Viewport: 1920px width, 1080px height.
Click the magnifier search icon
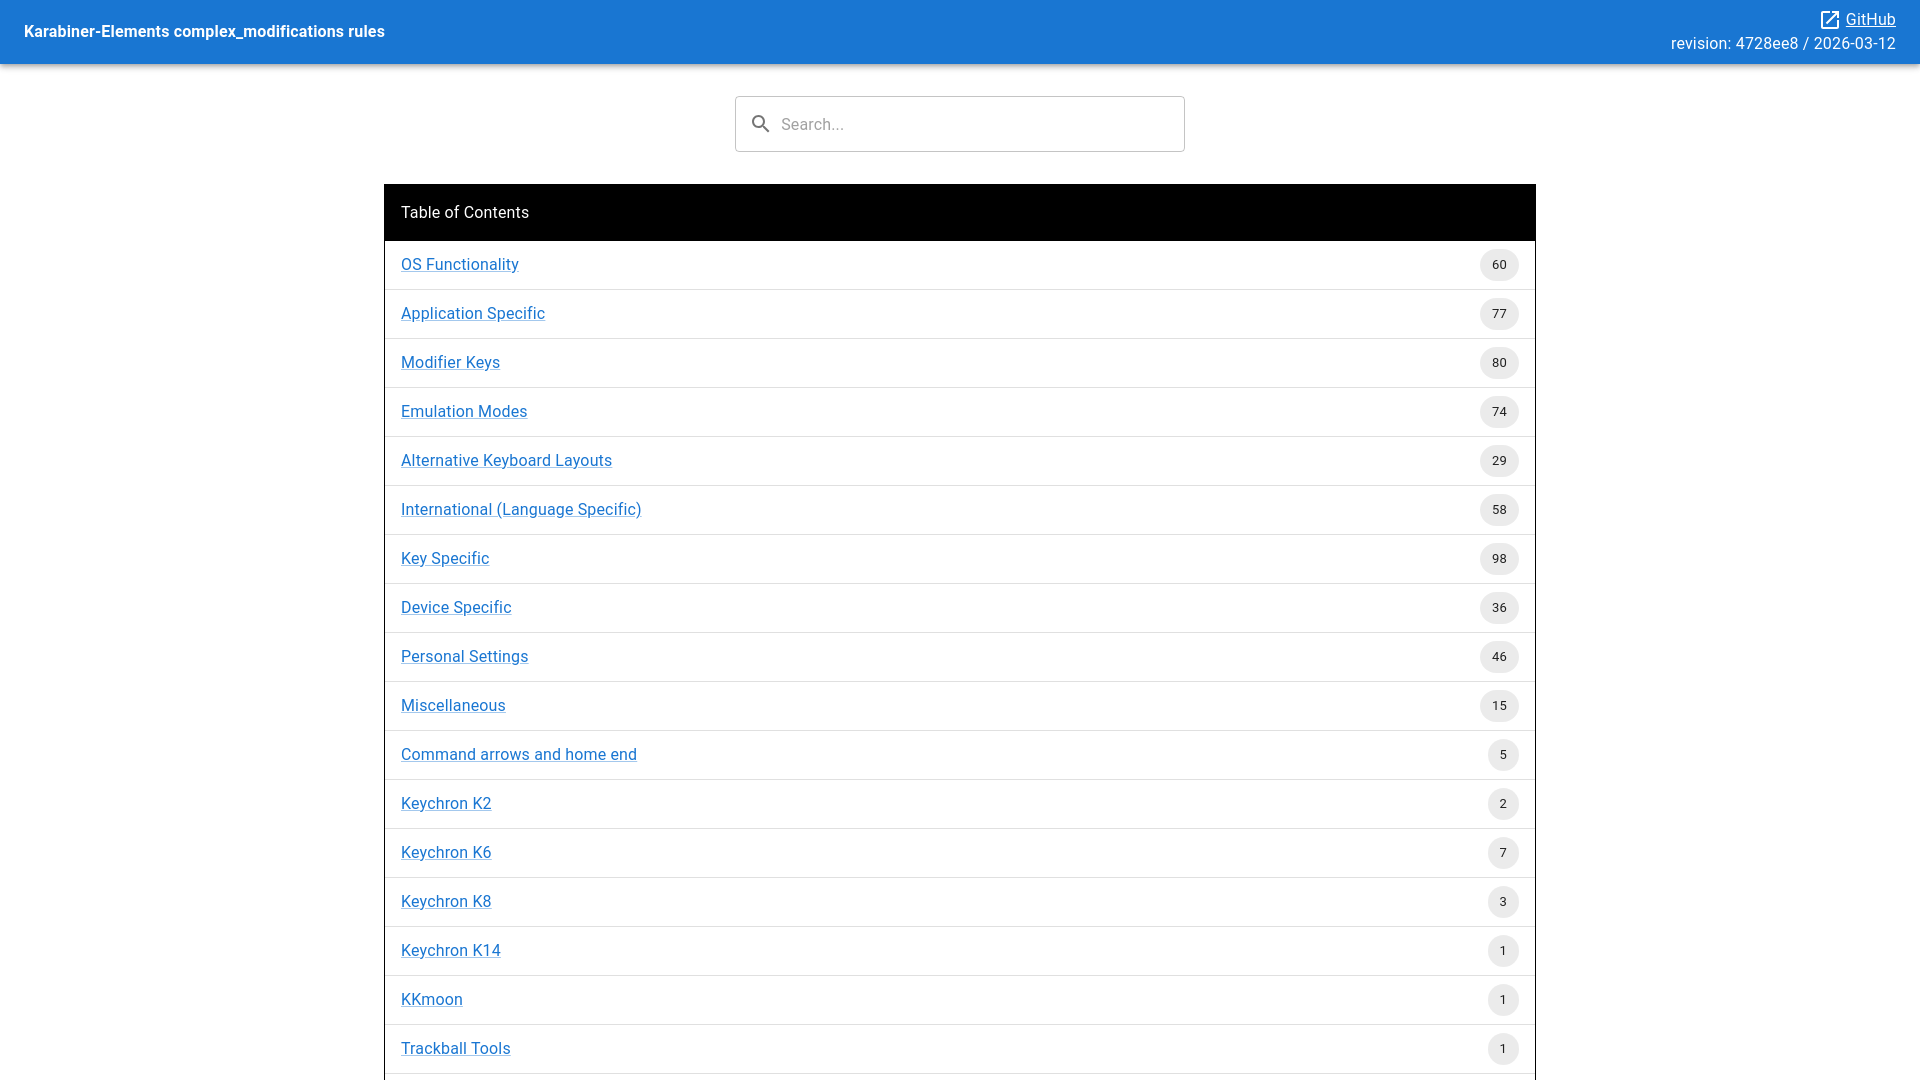761,124
